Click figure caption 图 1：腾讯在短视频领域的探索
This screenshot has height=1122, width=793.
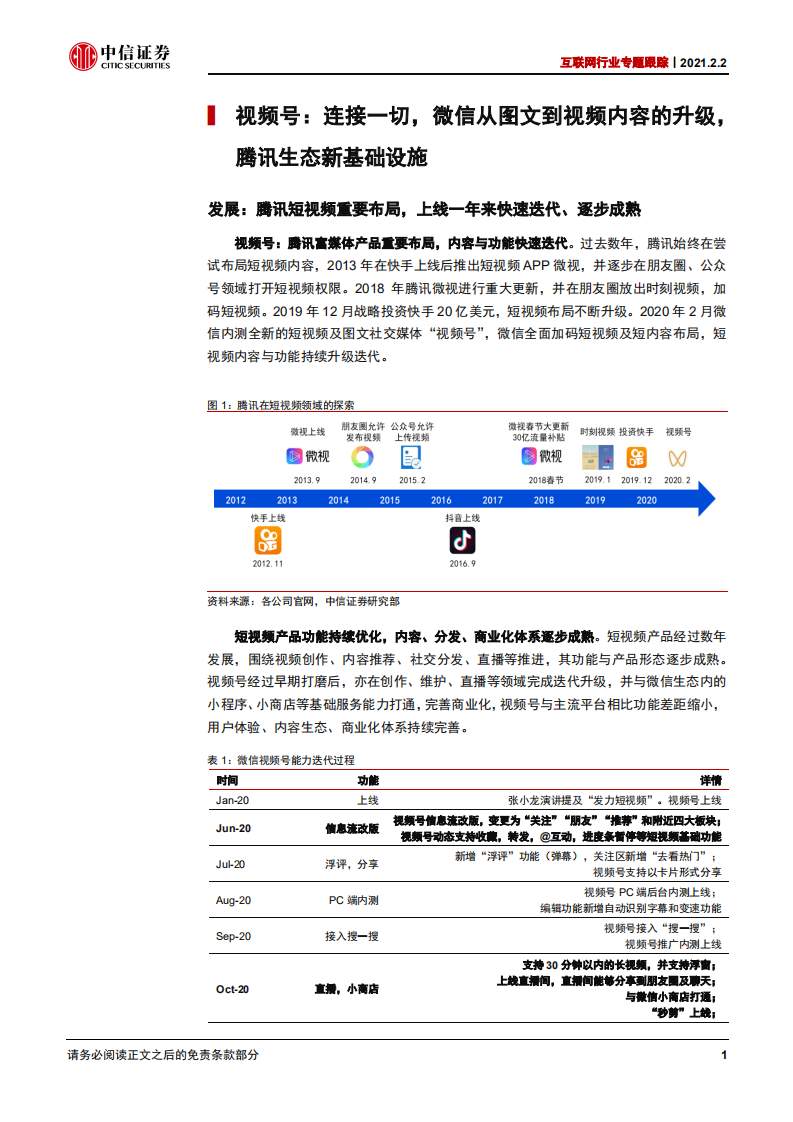tap(281, 405)
